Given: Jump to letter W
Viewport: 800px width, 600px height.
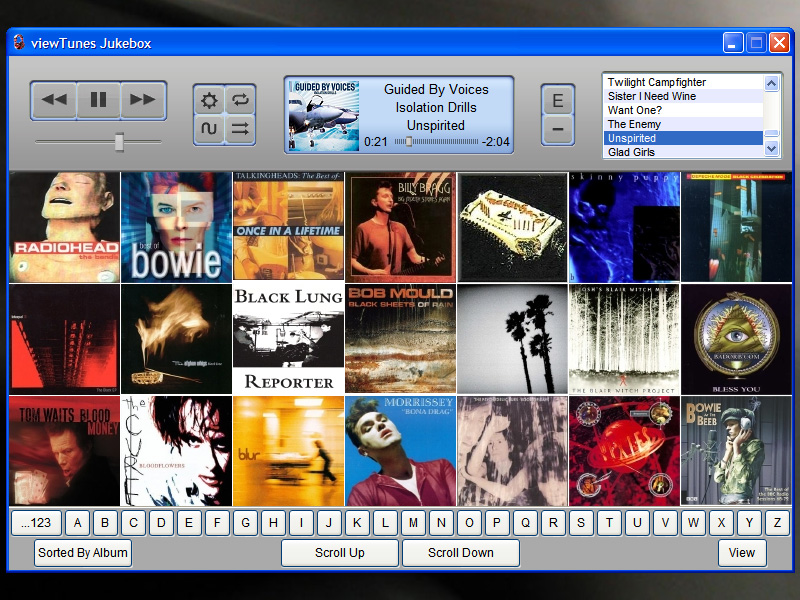Looking at the screenshot, I should tap(693, 522).
